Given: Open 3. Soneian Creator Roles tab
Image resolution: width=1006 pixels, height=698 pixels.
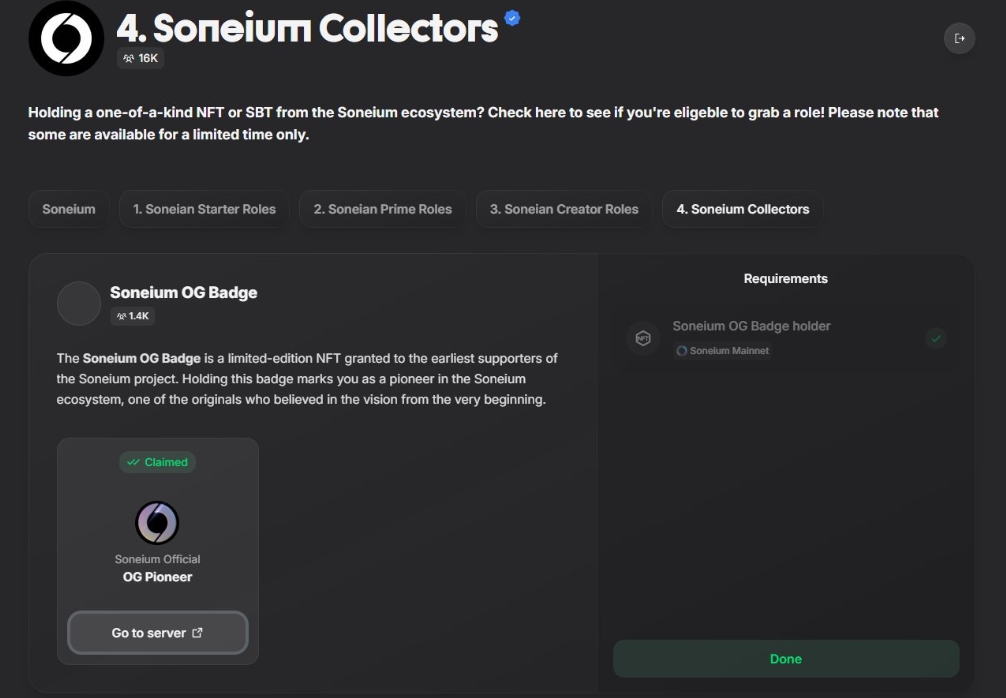Looking at the screenshot, I should [x=564, y=209].
